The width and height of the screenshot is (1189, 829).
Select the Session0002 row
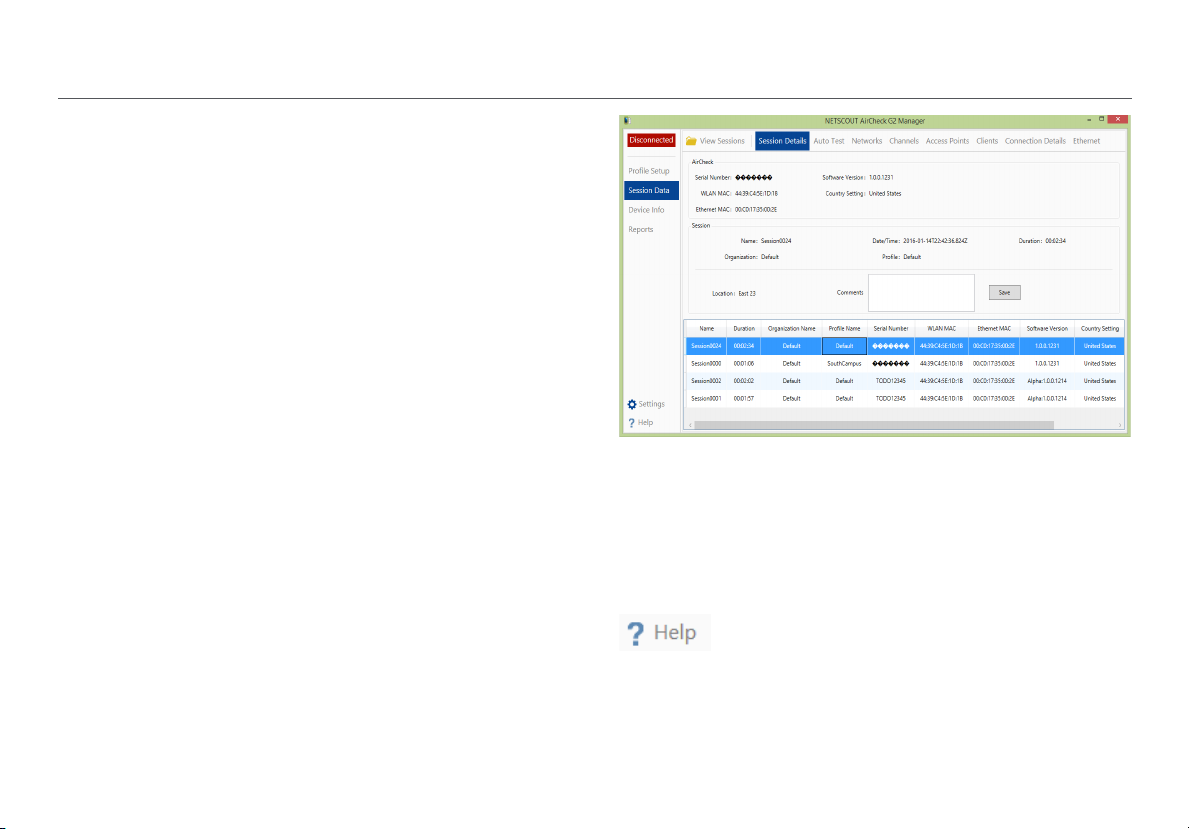905,382
